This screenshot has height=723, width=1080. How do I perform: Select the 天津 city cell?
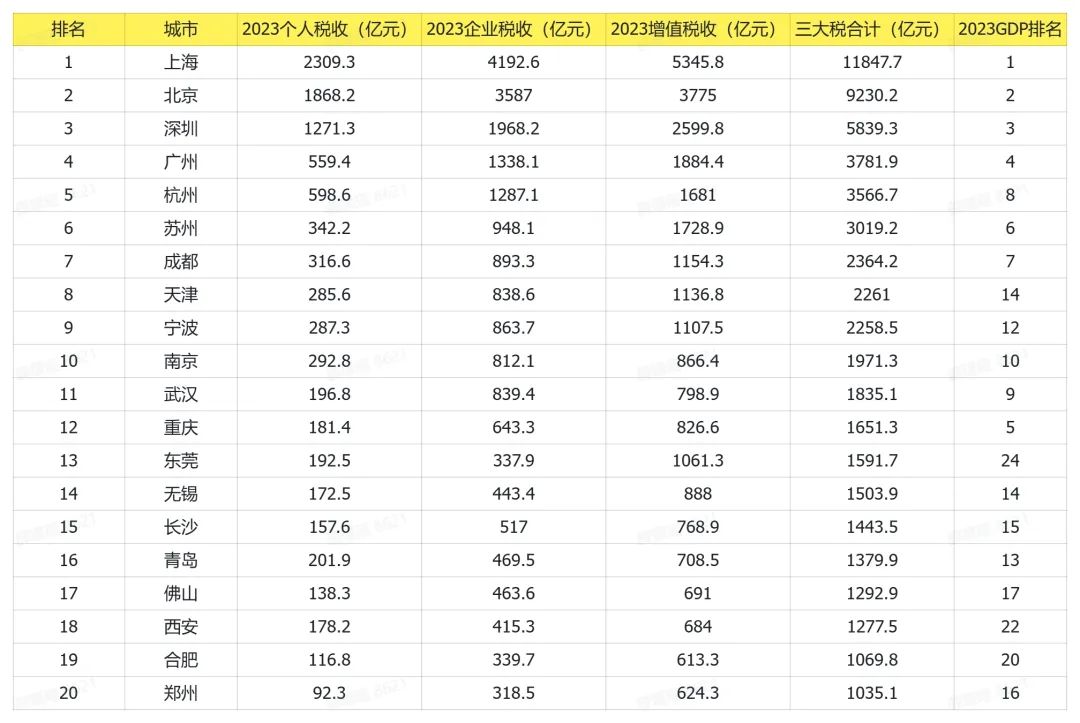(180, 294)
